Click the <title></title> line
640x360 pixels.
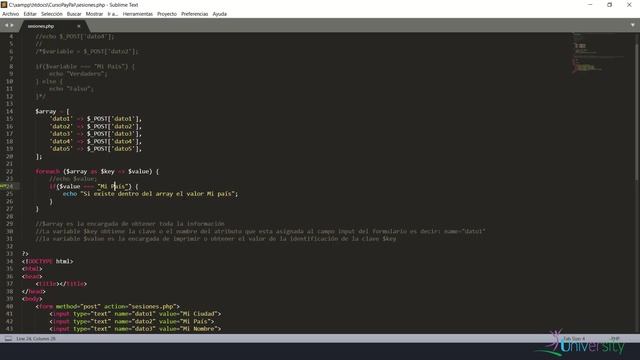[61, 284]
